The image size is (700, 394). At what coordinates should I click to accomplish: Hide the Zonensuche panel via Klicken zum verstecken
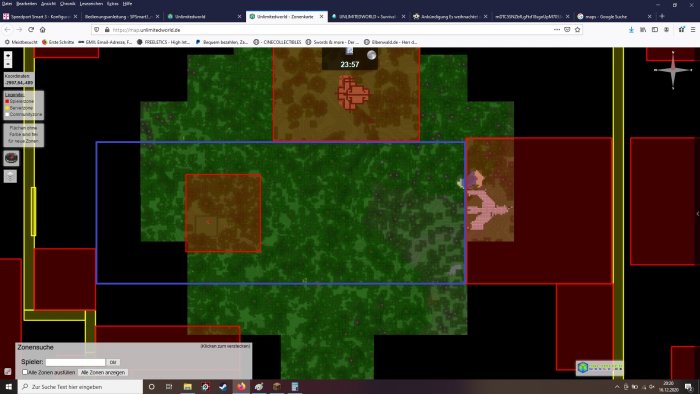click(225, 346)
